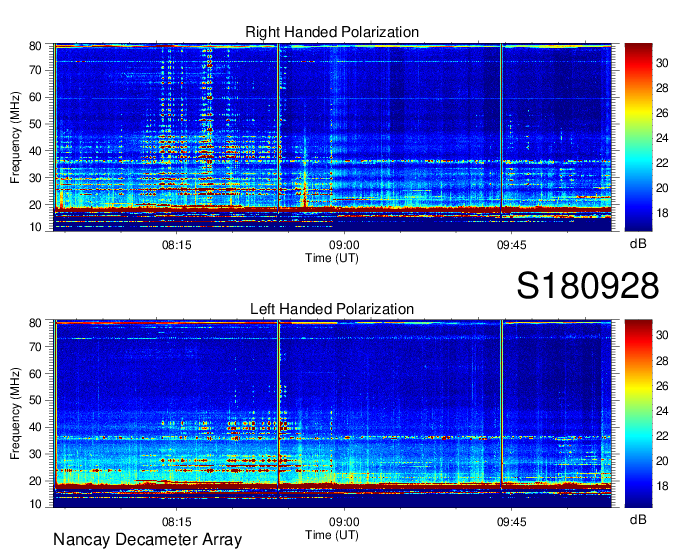Select 09:45 tick label of Right Handed plot

click(x=512, y=245)
